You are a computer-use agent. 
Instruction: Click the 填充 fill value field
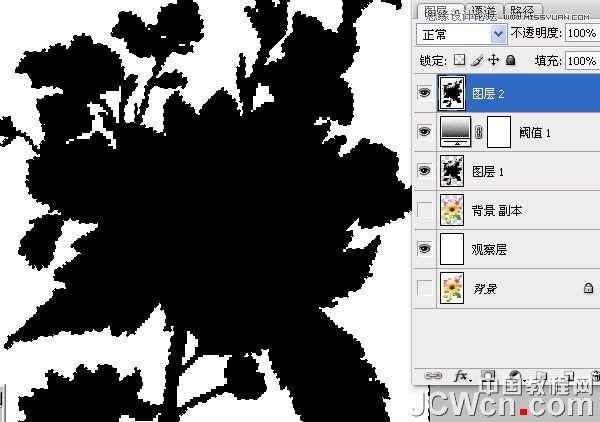tap(582, 60)
